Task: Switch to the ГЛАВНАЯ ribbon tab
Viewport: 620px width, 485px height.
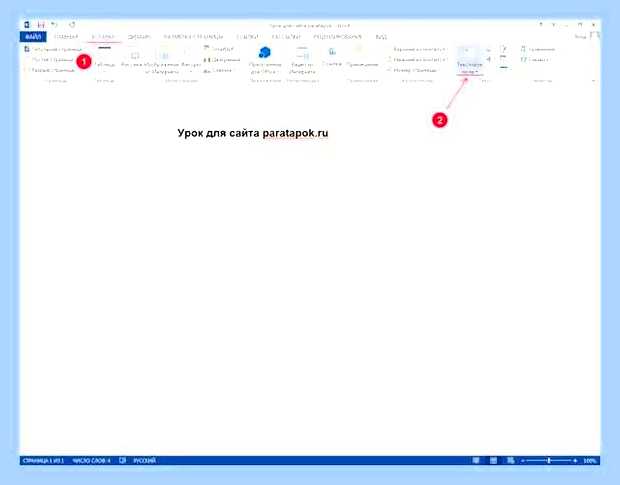Action: coord(66,37)
